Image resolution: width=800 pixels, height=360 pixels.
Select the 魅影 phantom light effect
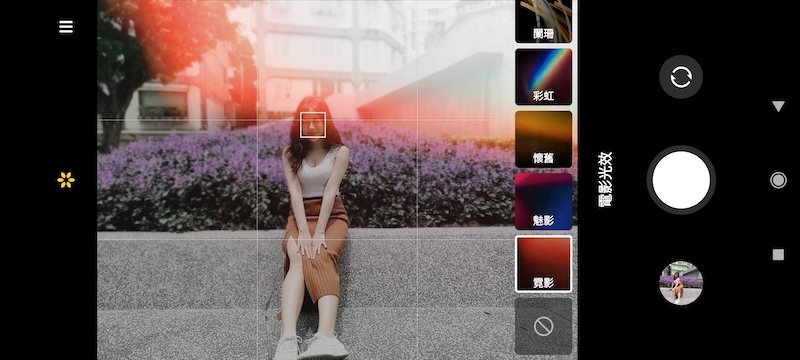tap(543, 201)
